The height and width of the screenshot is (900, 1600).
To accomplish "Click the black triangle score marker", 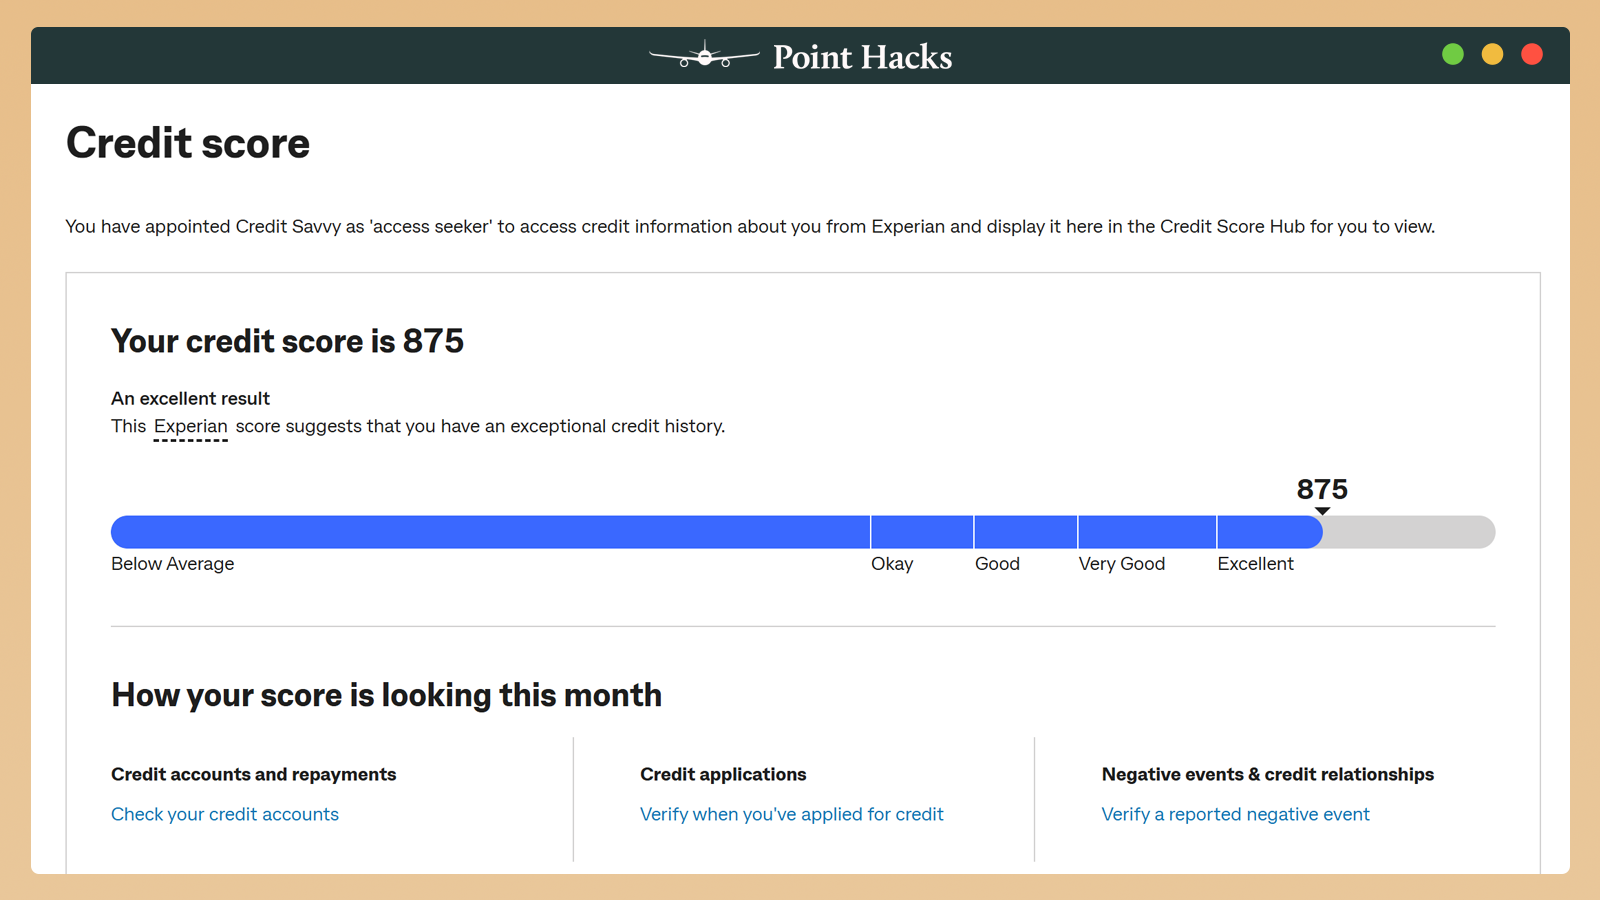I will pos(1322,511).
